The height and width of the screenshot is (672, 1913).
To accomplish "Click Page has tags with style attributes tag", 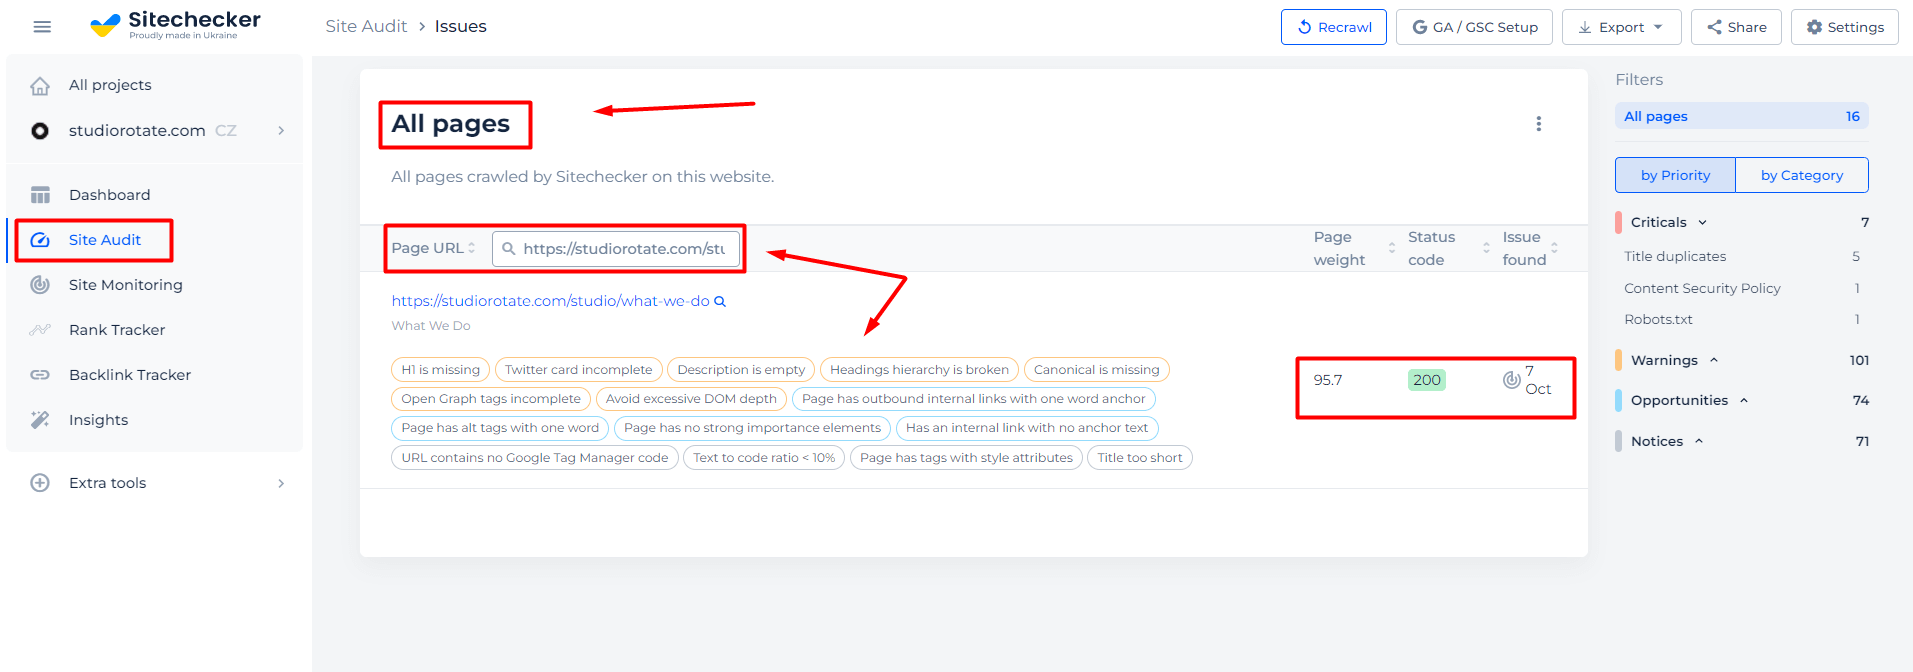I will 966,458.
